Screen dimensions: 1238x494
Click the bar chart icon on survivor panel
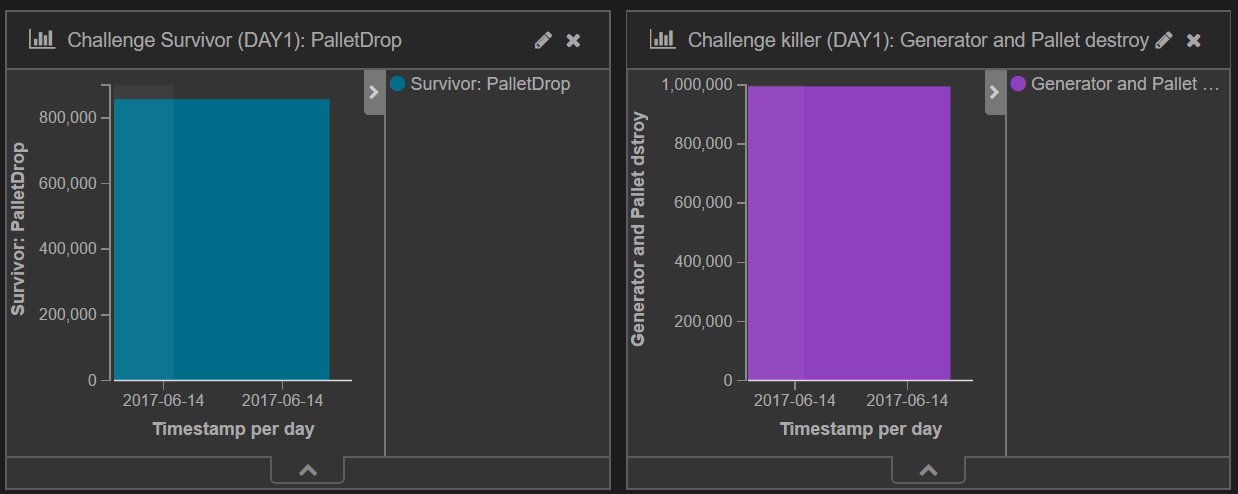click(41, 40)
